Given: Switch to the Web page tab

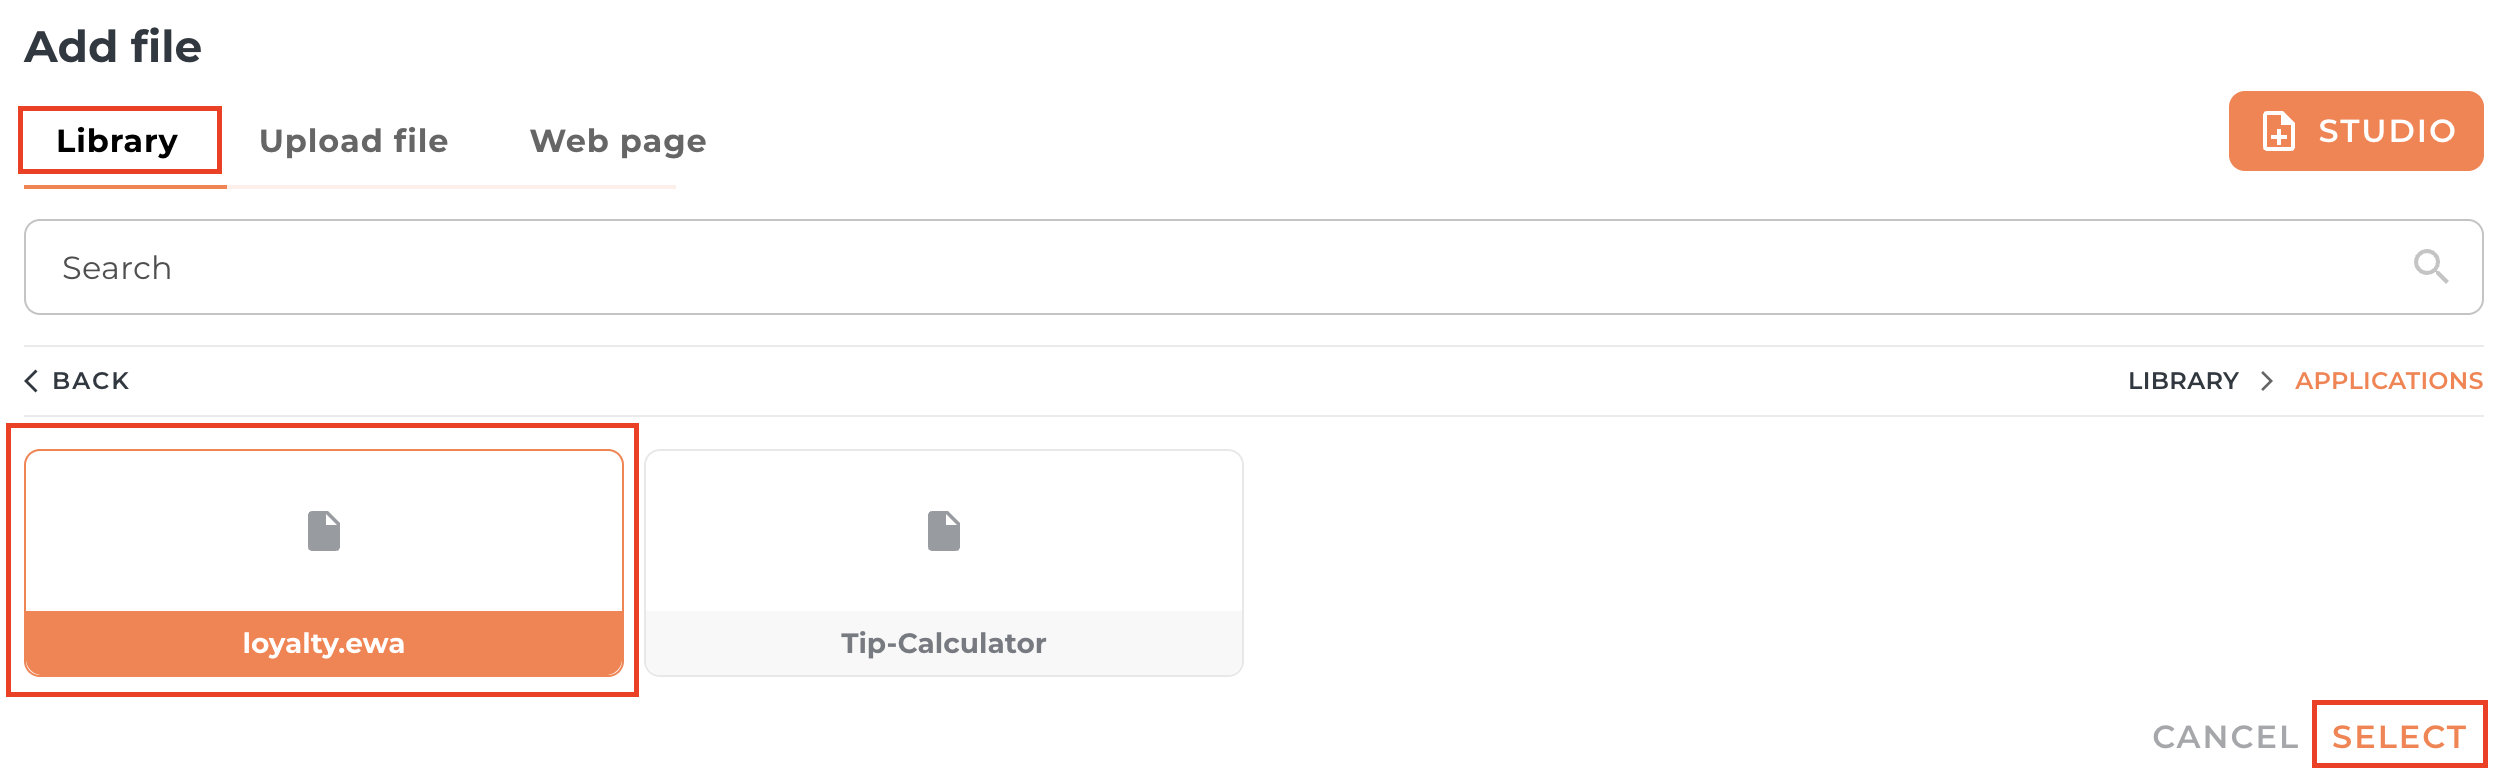Looking at the screenshot, I should (617, 141).
